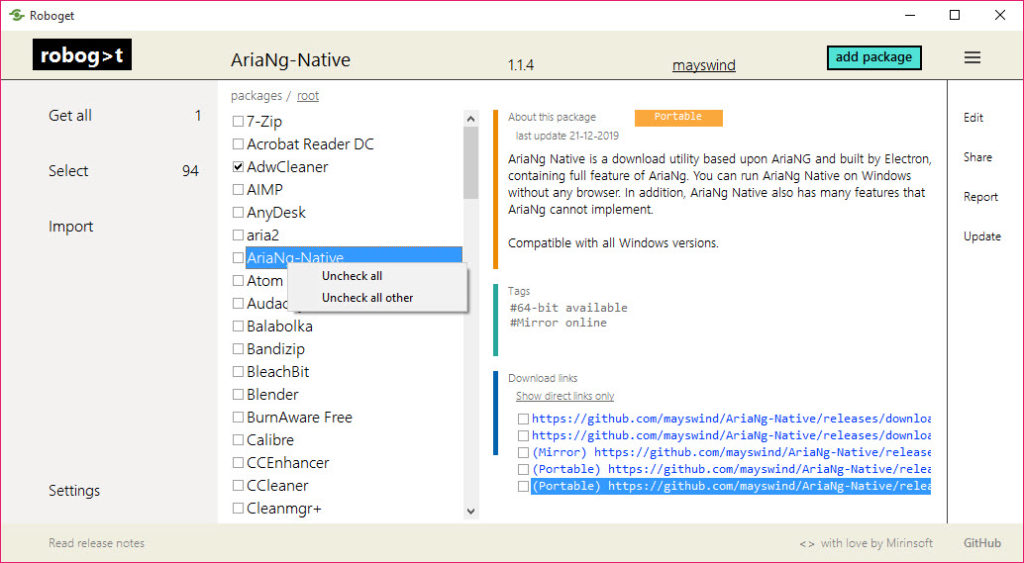Open the hamburger menu icon
The width and height of the screenshot is (1024, 563).
click(972, 57)
